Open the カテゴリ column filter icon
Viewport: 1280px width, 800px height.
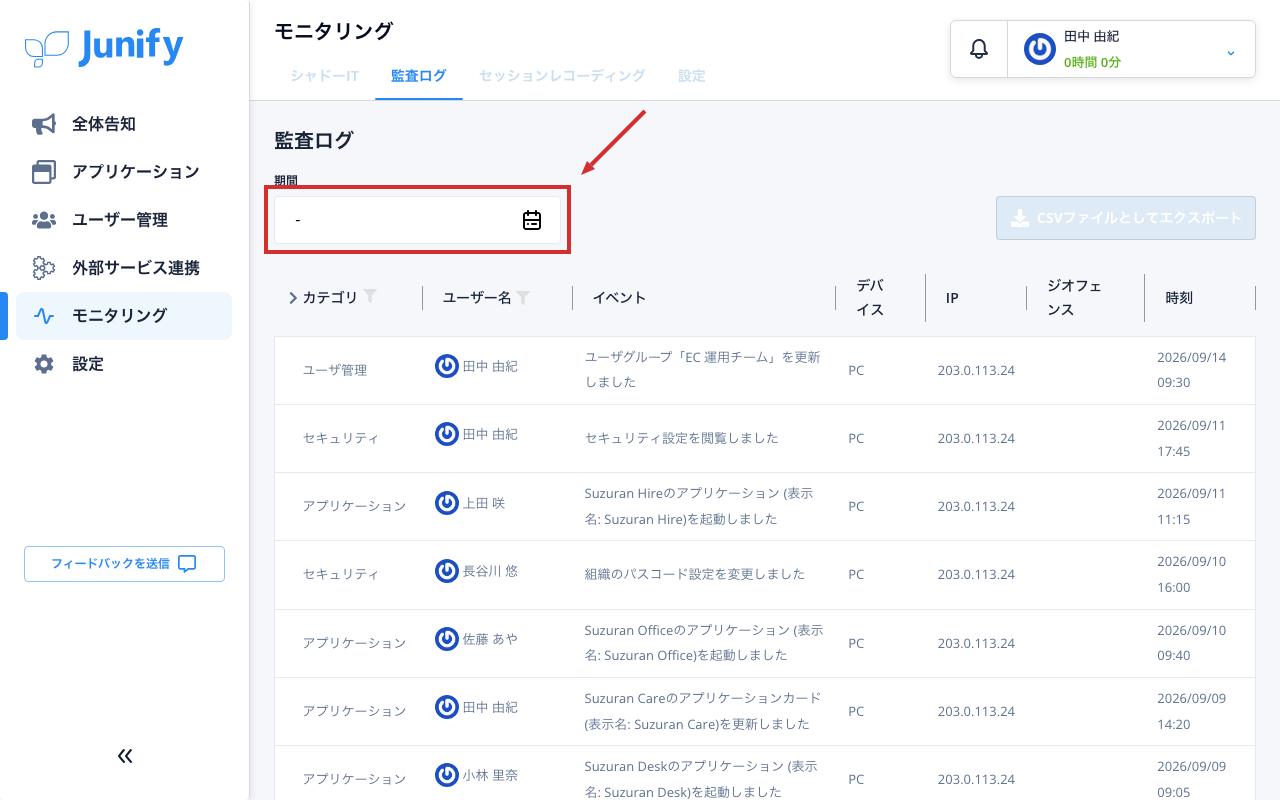click(x=370, y=296)
